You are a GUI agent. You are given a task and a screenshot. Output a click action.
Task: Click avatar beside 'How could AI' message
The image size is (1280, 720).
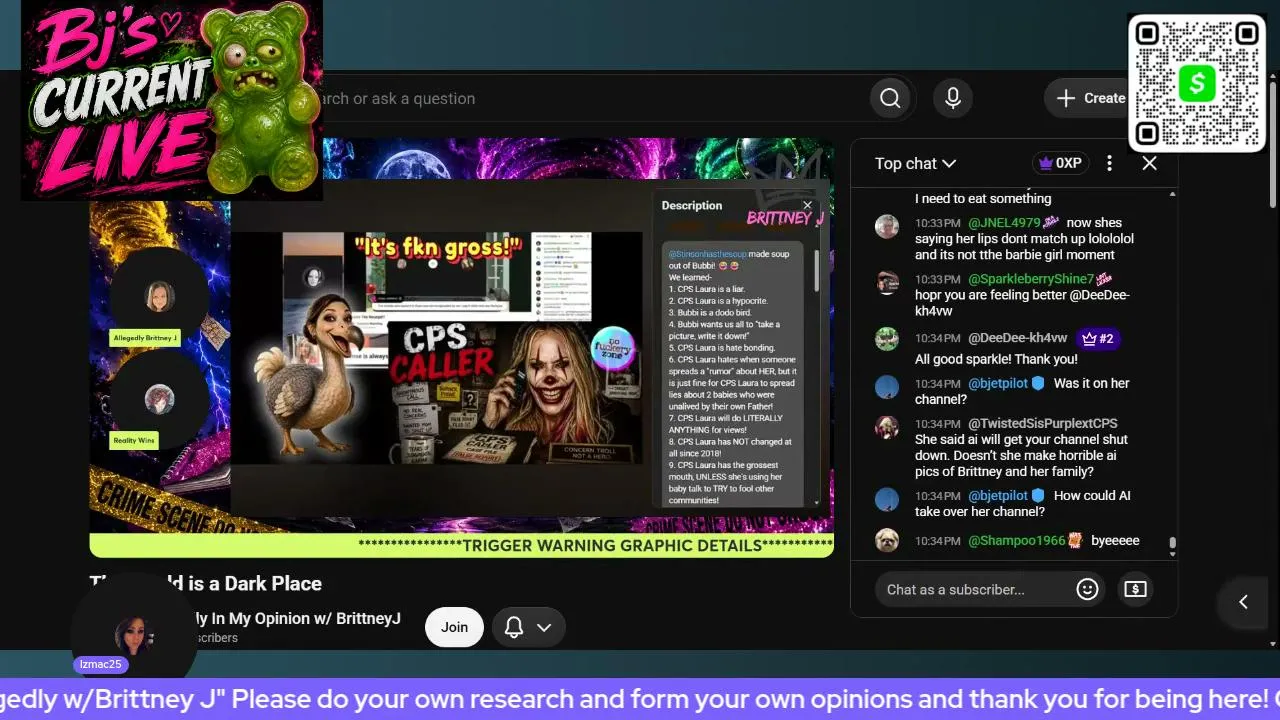(x=887, y=498)
